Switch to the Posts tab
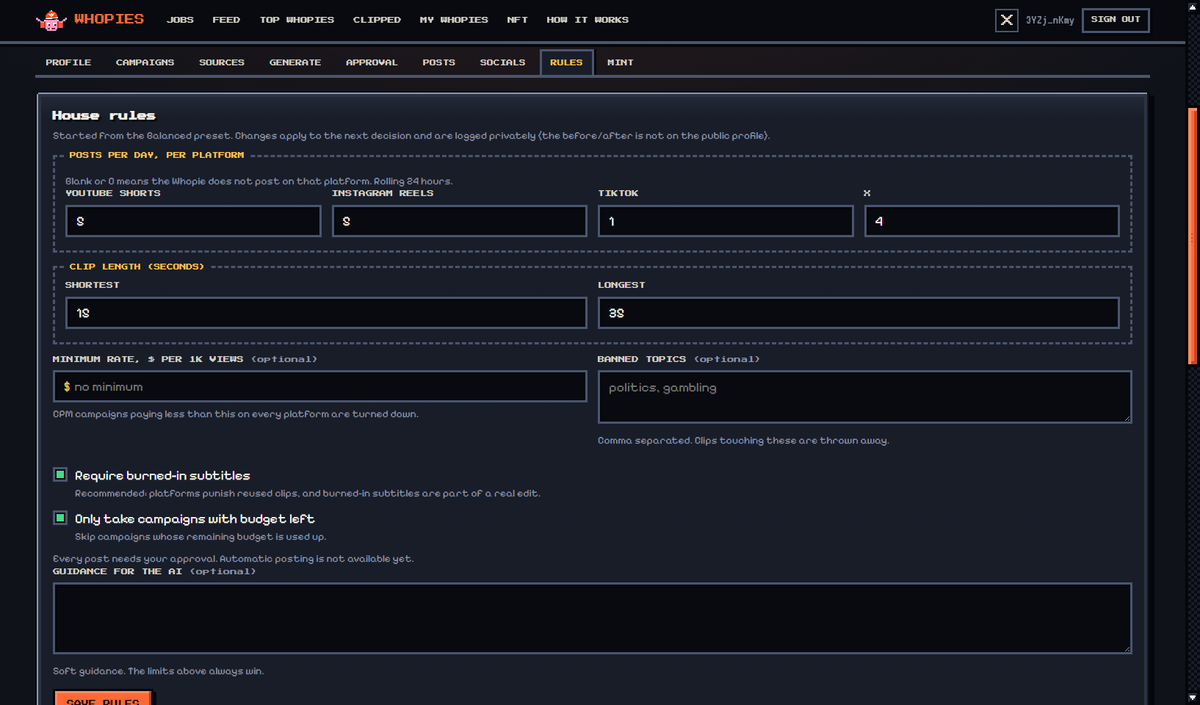 (439, 62)
